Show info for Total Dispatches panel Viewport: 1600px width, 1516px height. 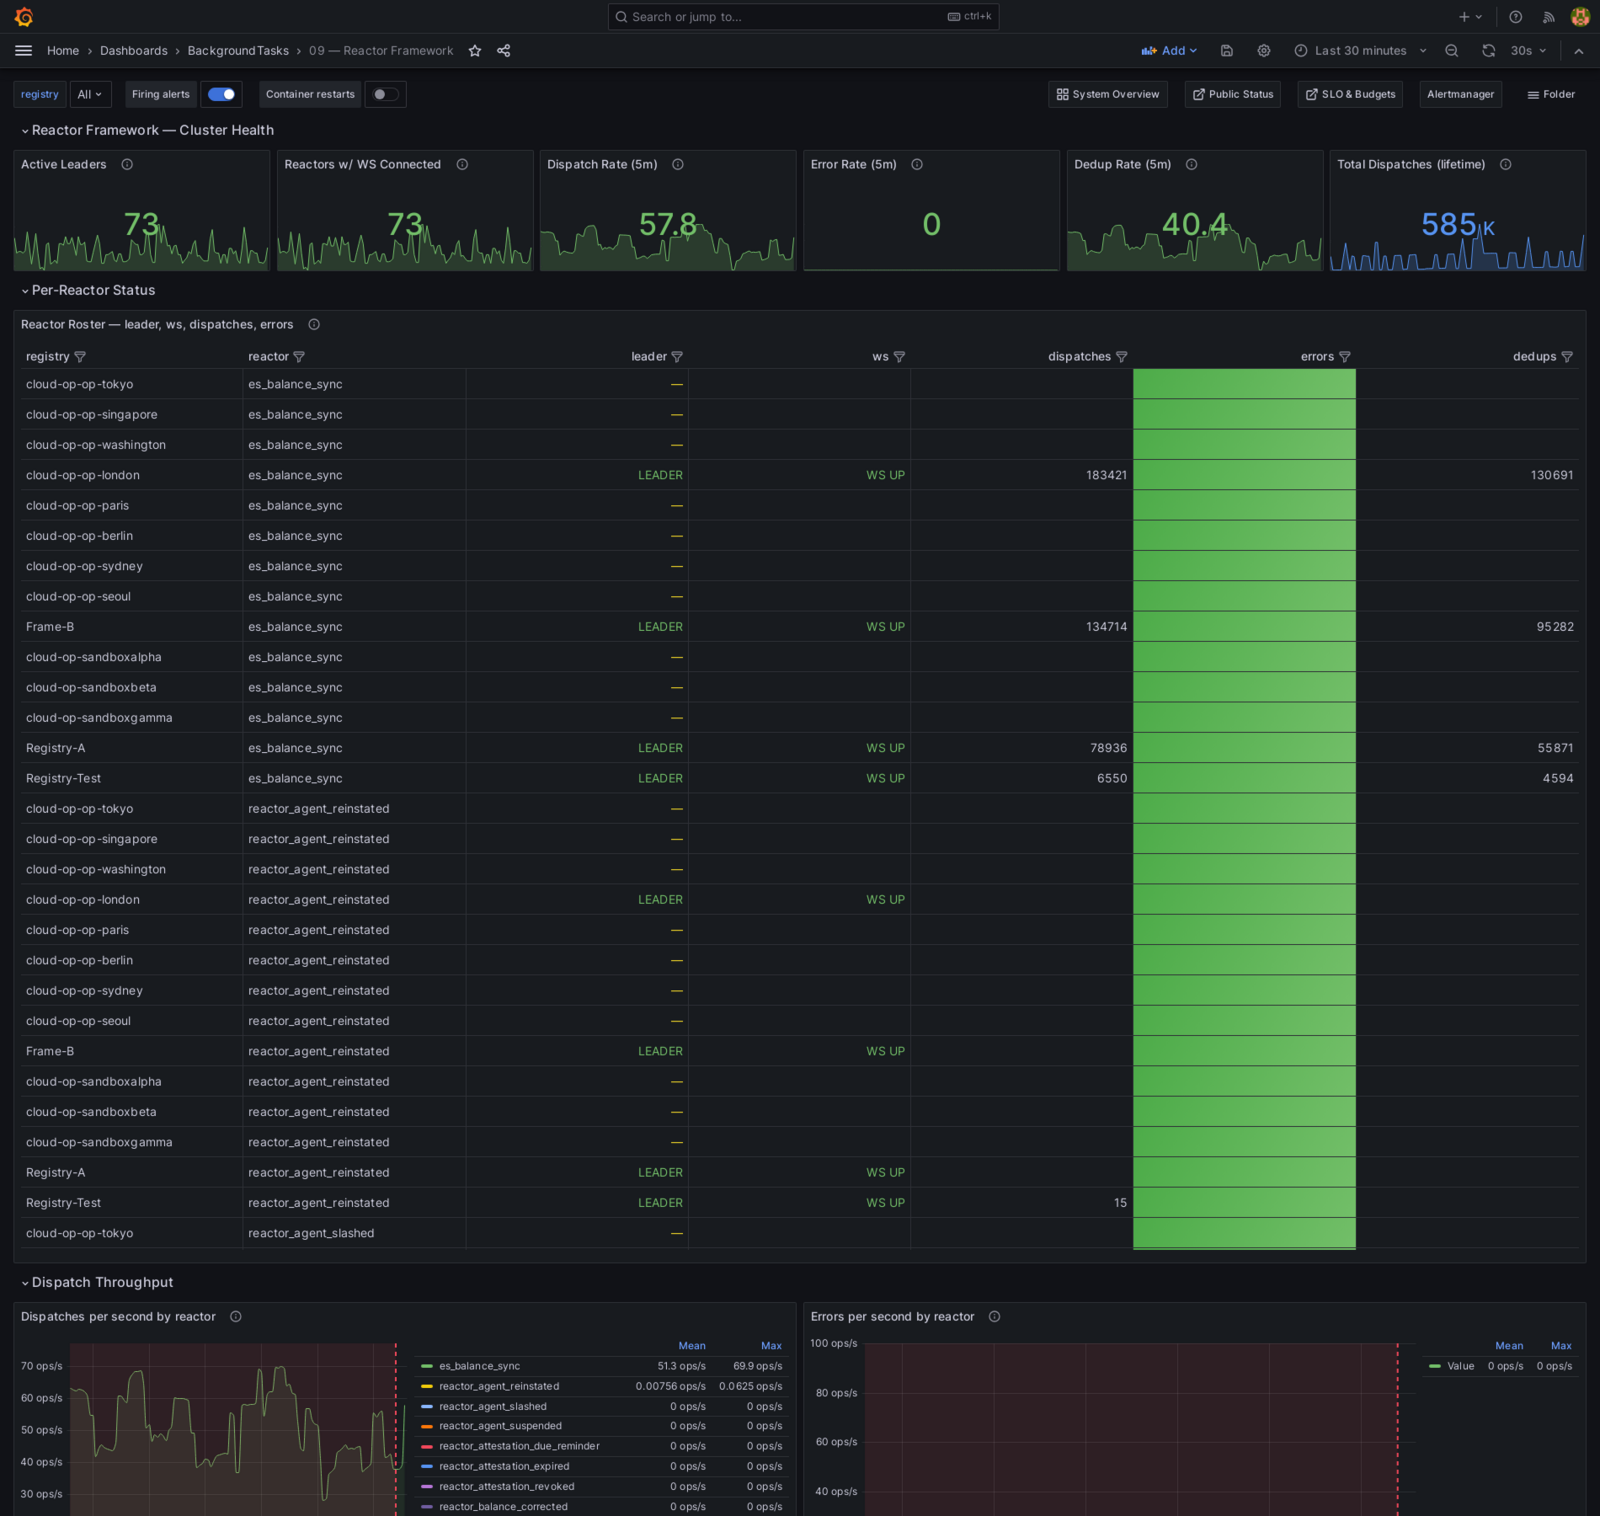pos(1506,165)
